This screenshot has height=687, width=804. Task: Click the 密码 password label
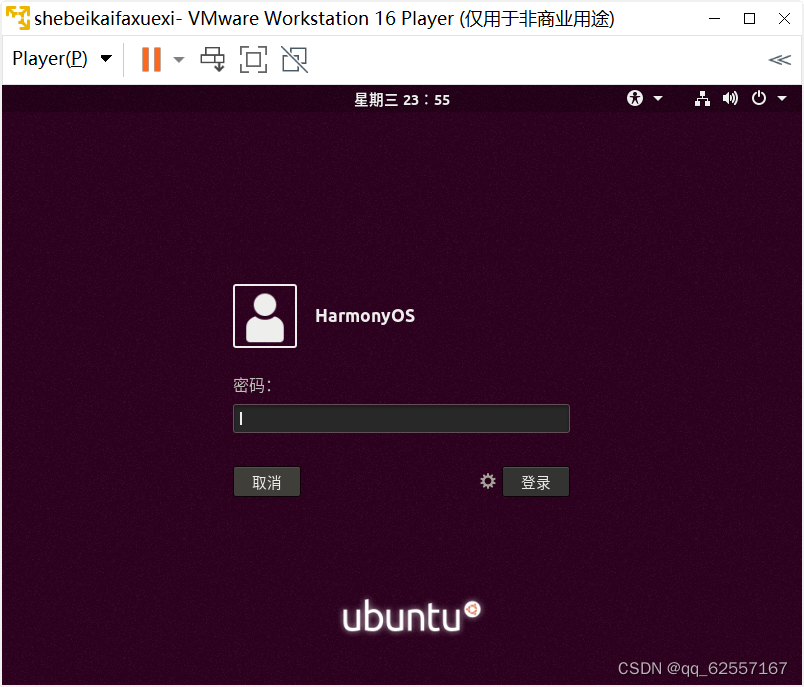[252, 385]
